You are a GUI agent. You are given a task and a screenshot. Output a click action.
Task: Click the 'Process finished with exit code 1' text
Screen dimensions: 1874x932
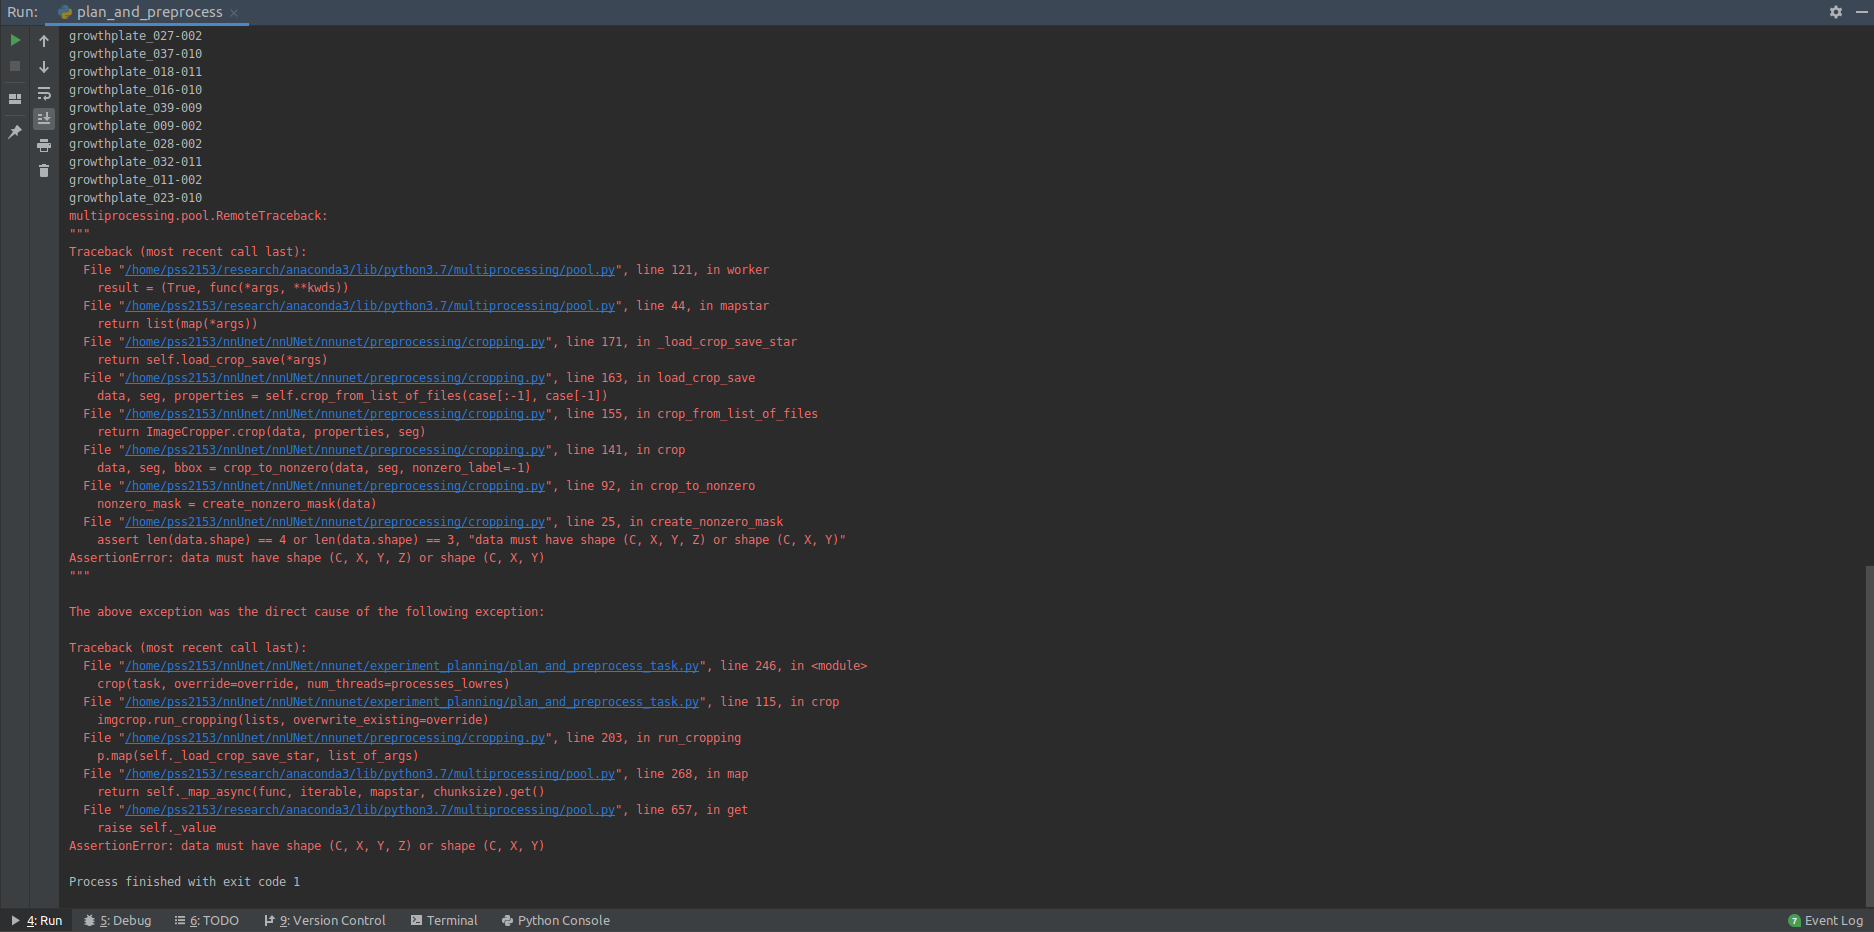[184, 882]
